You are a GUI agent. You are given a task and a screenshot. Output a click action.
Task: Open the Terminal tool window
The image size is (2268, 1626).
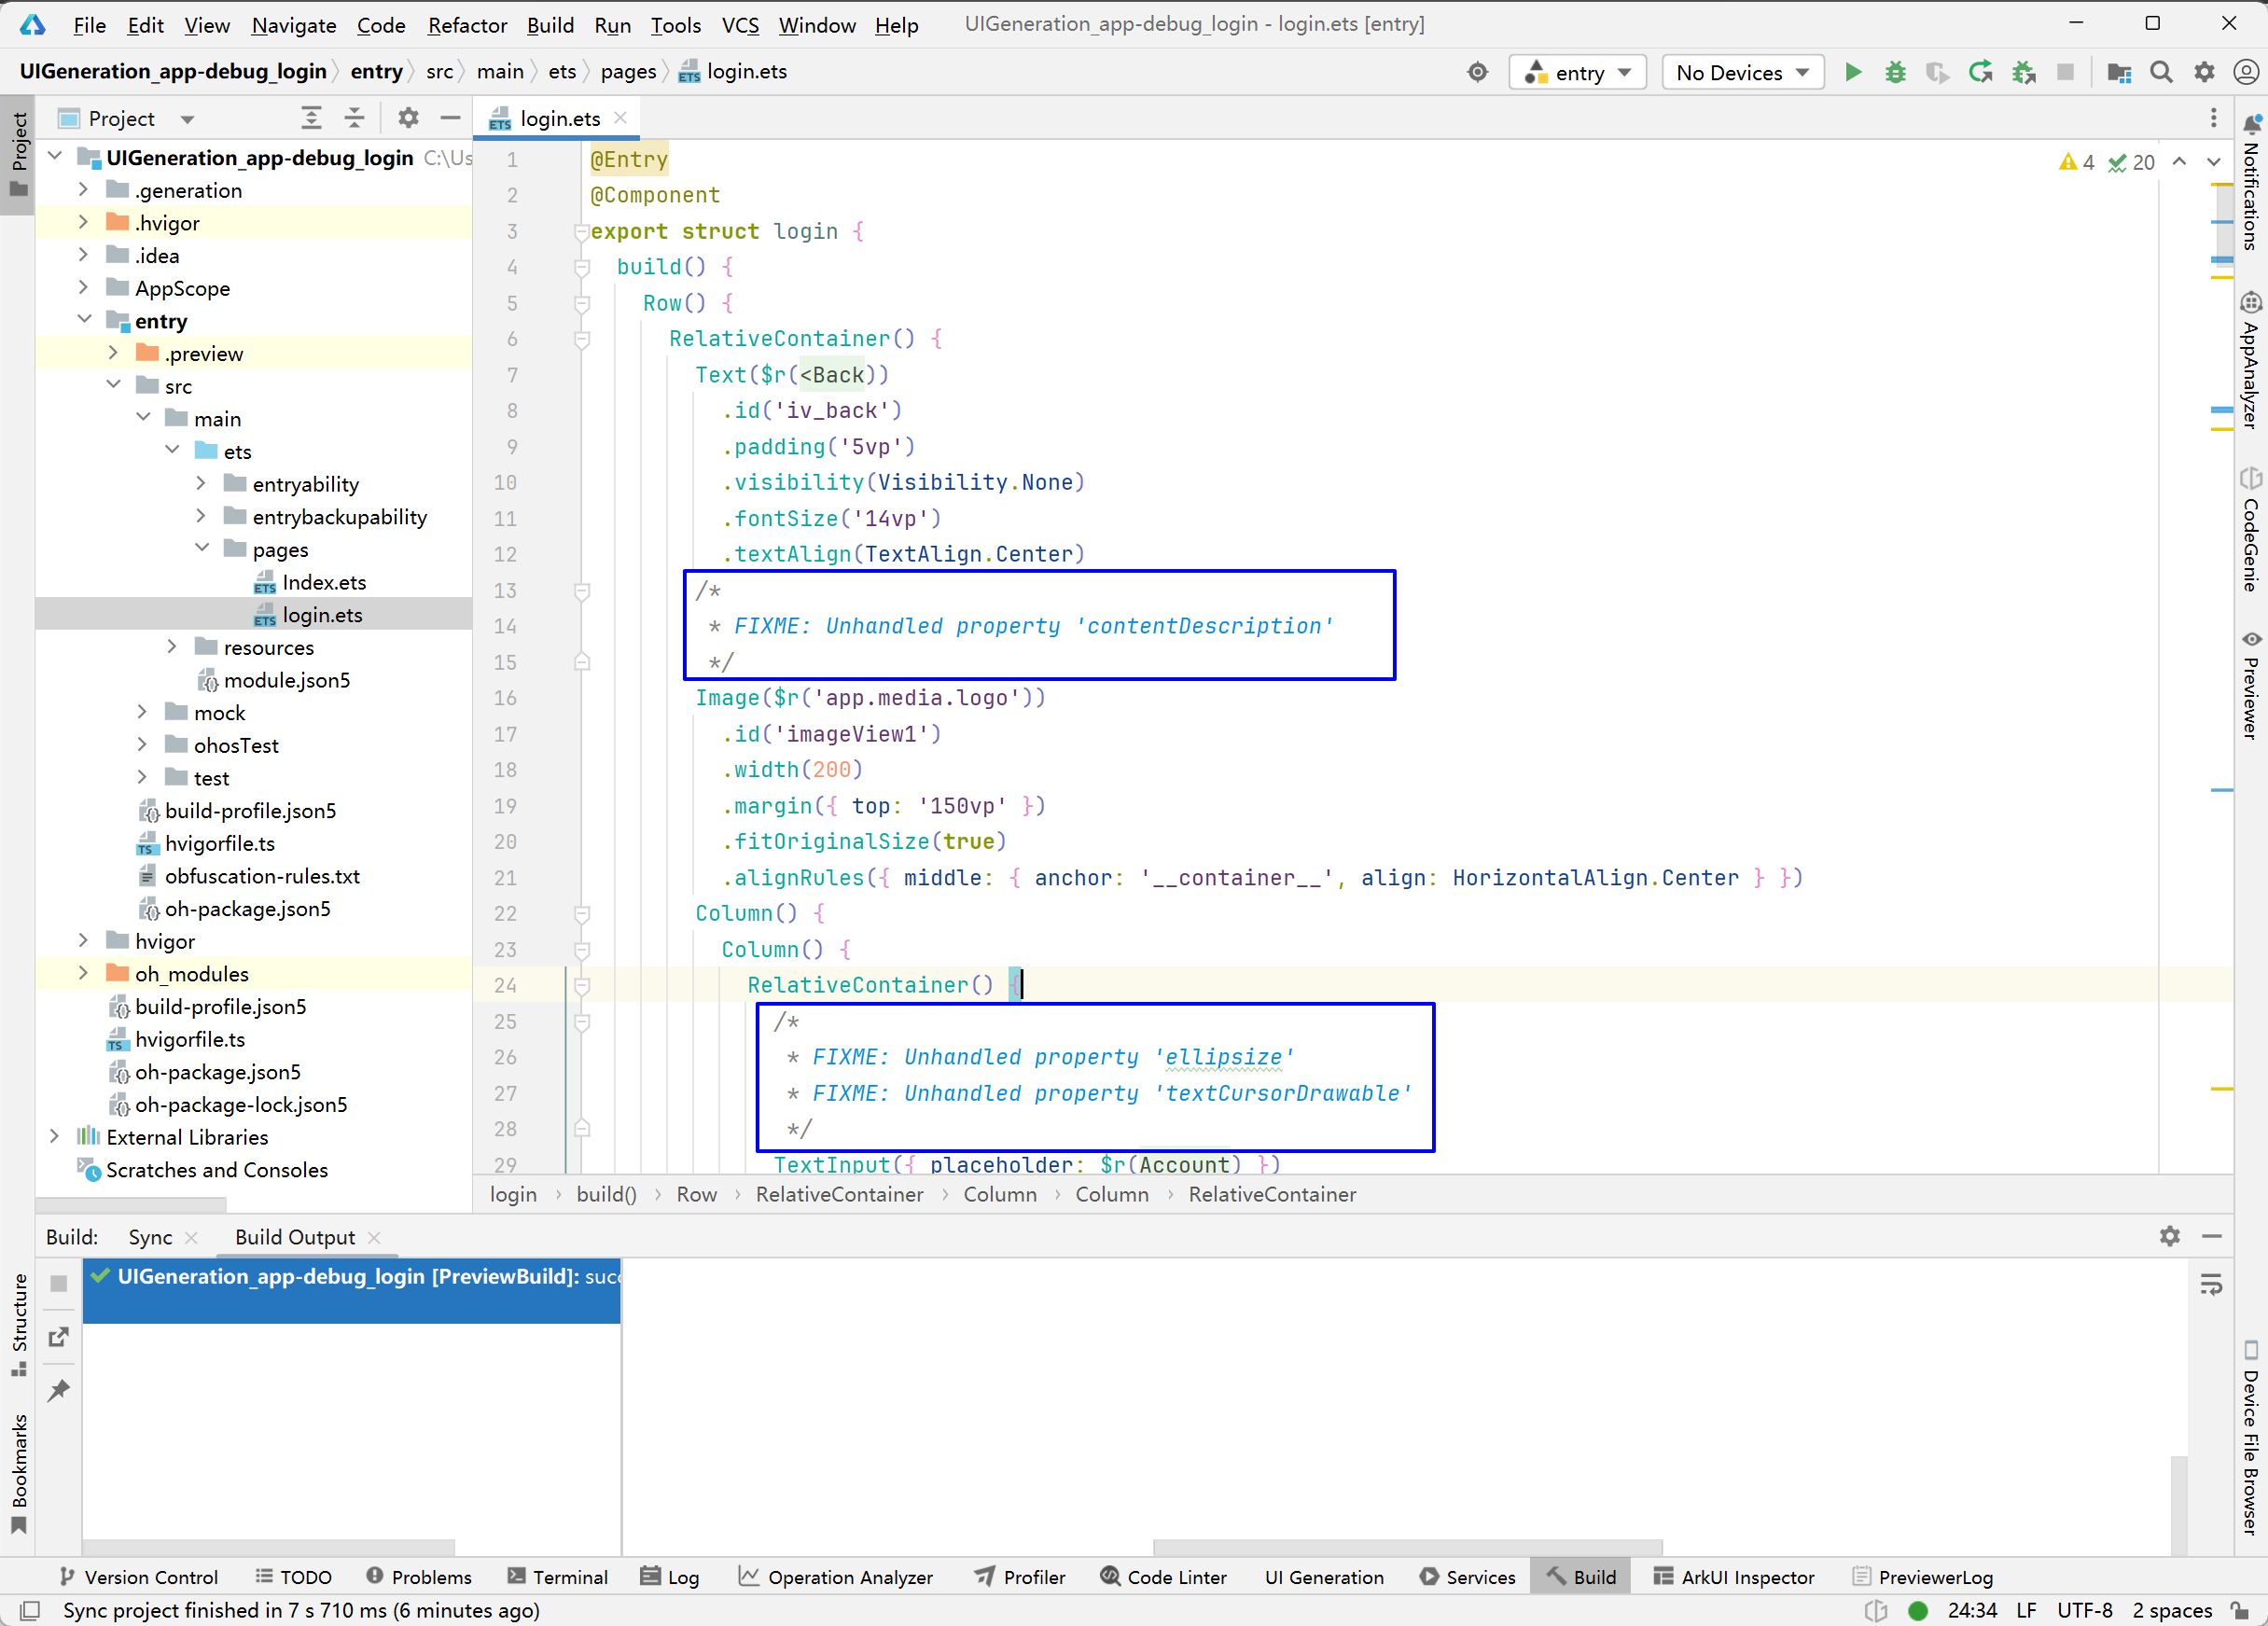(557, 1577)
